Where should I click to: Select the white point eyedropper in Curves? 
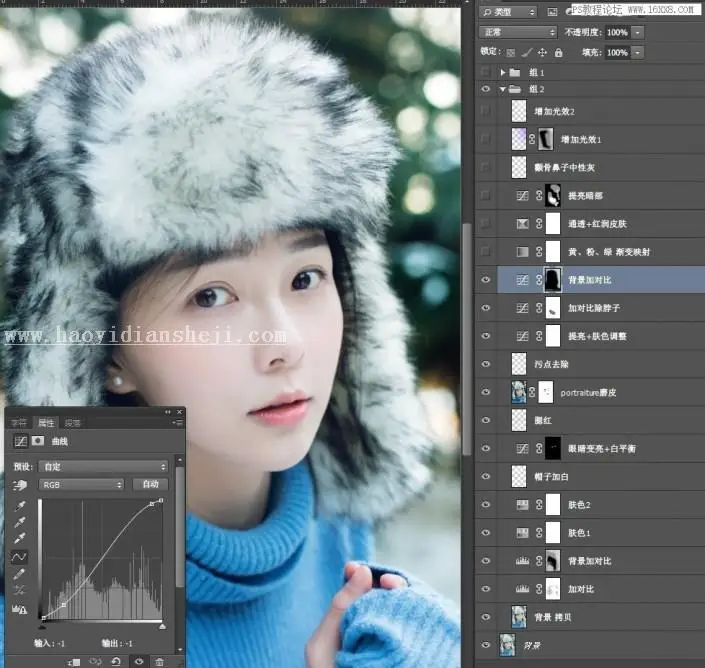pos(20,538)
